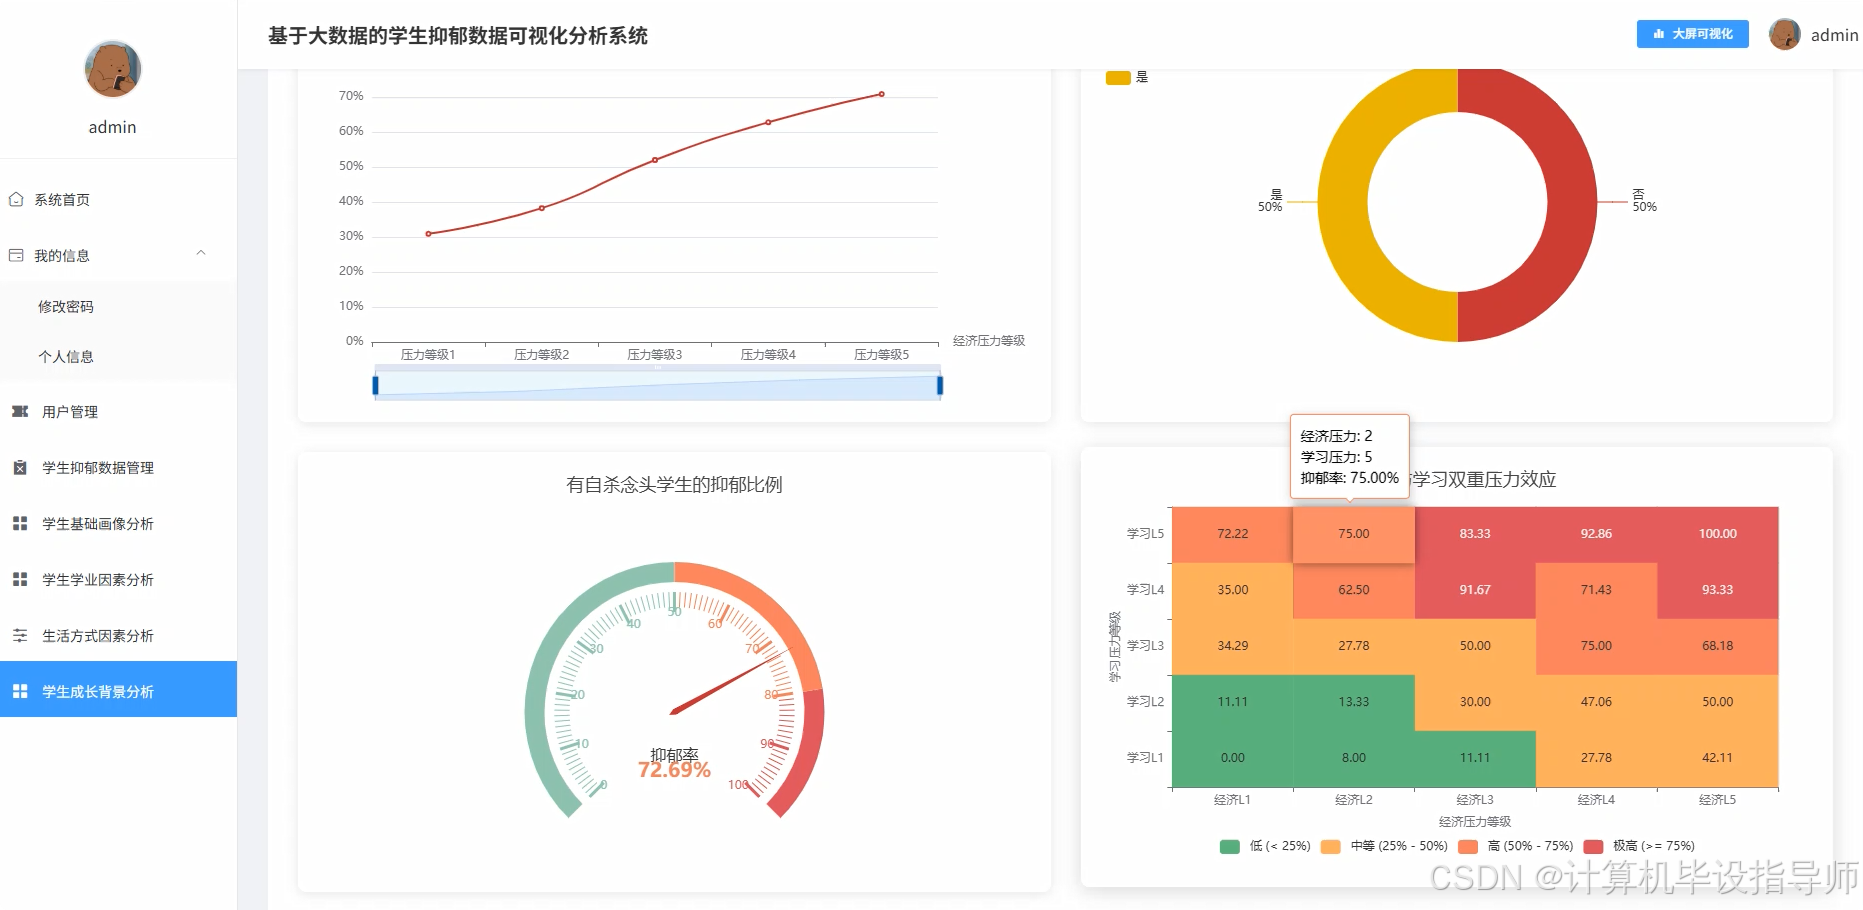The height and width of the screenshot is (910, 1863).
Task: Open the 学生学业因素分析 menu item
Action: click(118, 579)
